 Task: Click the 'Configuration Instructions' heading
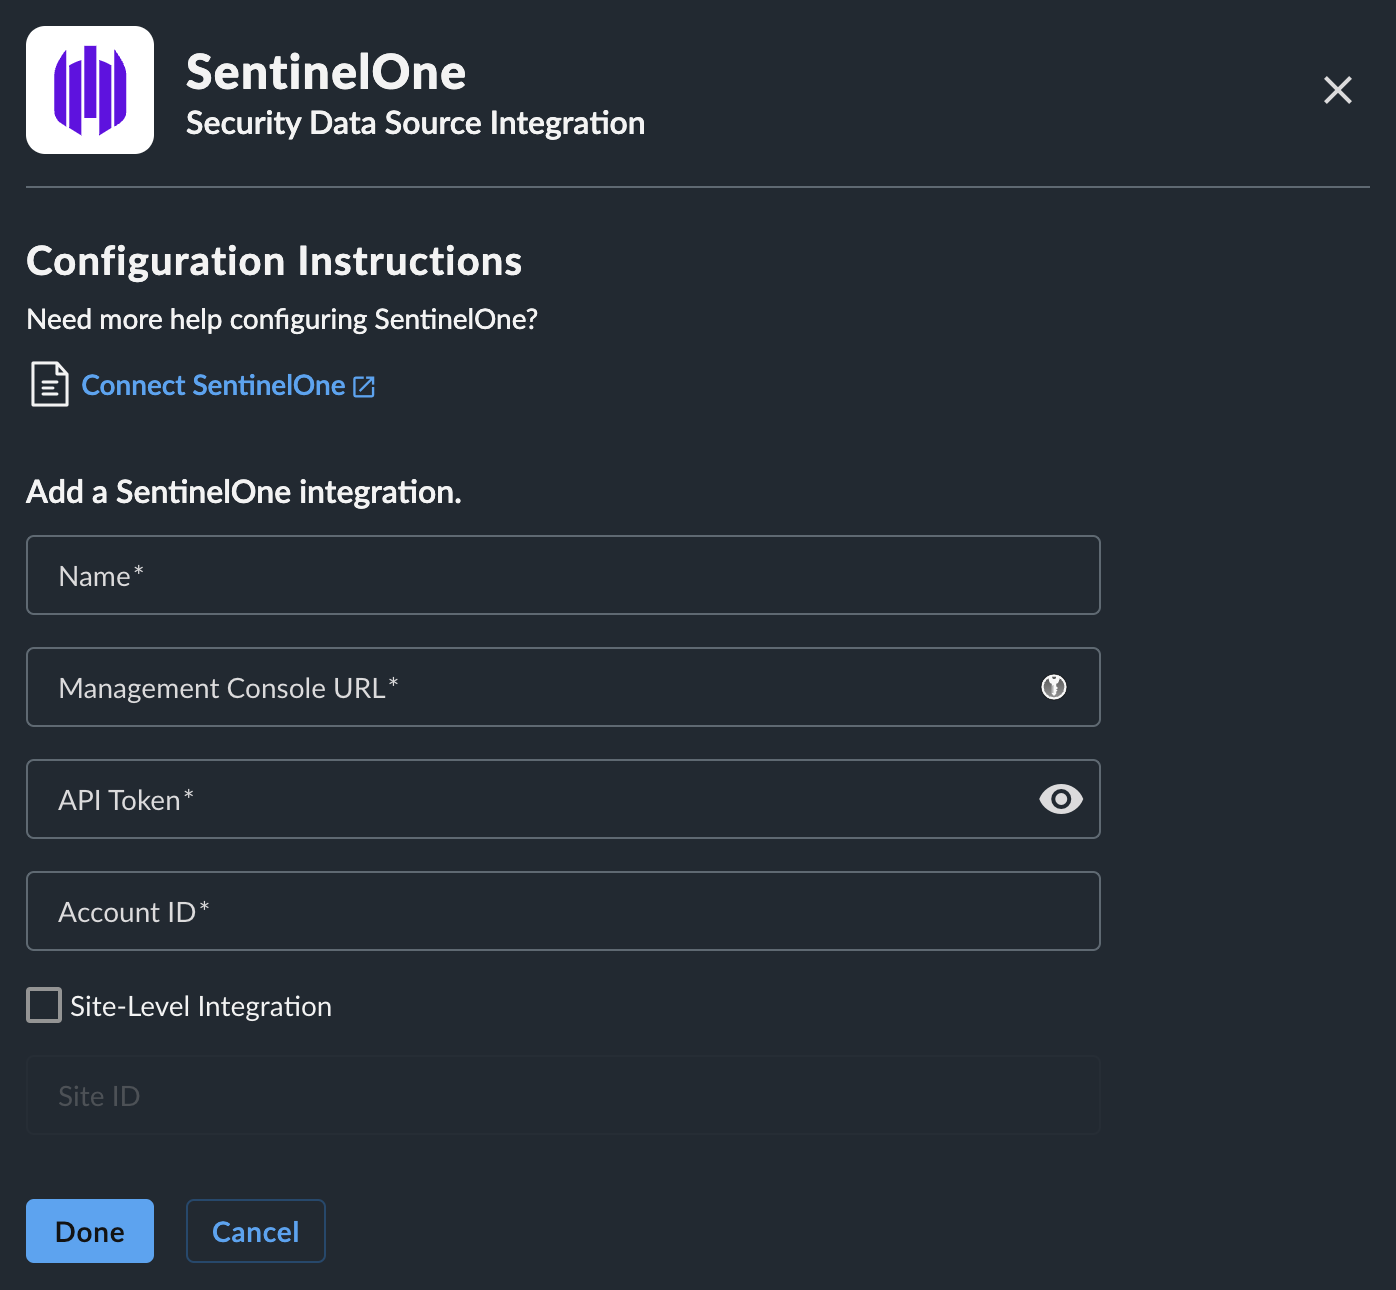(274, 261)
